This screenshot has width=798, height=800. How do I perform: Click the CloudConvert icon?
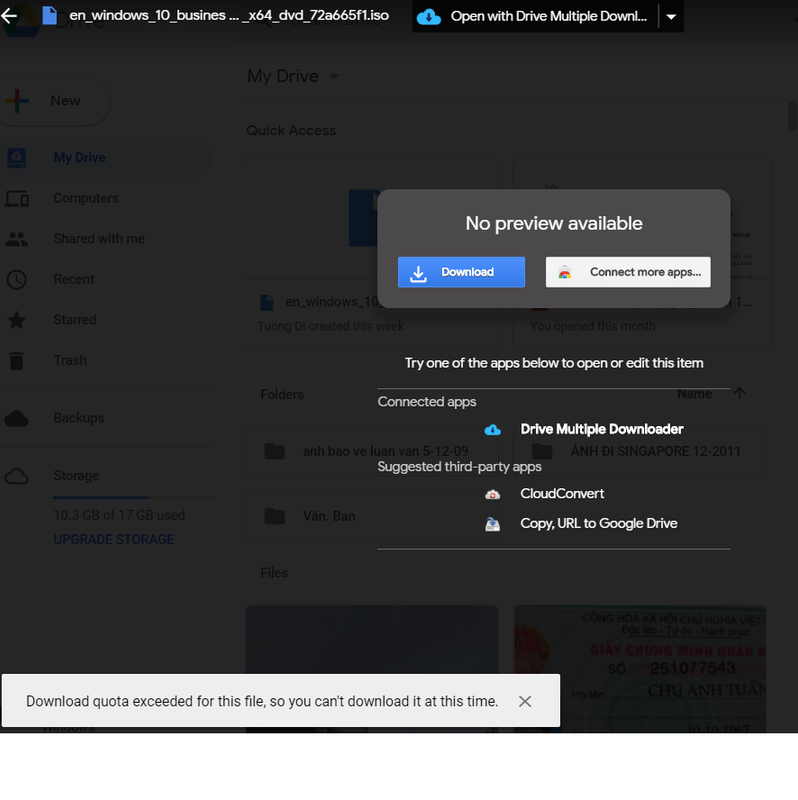point(492,494)
